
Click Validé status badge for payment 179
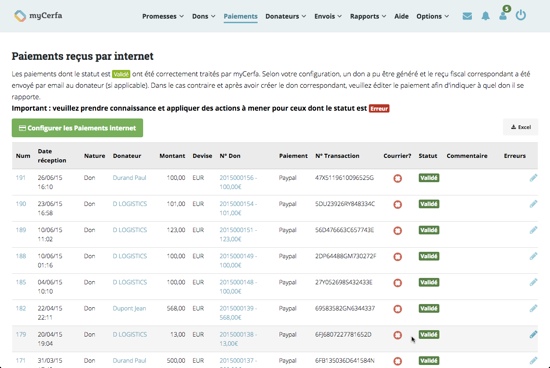click(429, 335)
